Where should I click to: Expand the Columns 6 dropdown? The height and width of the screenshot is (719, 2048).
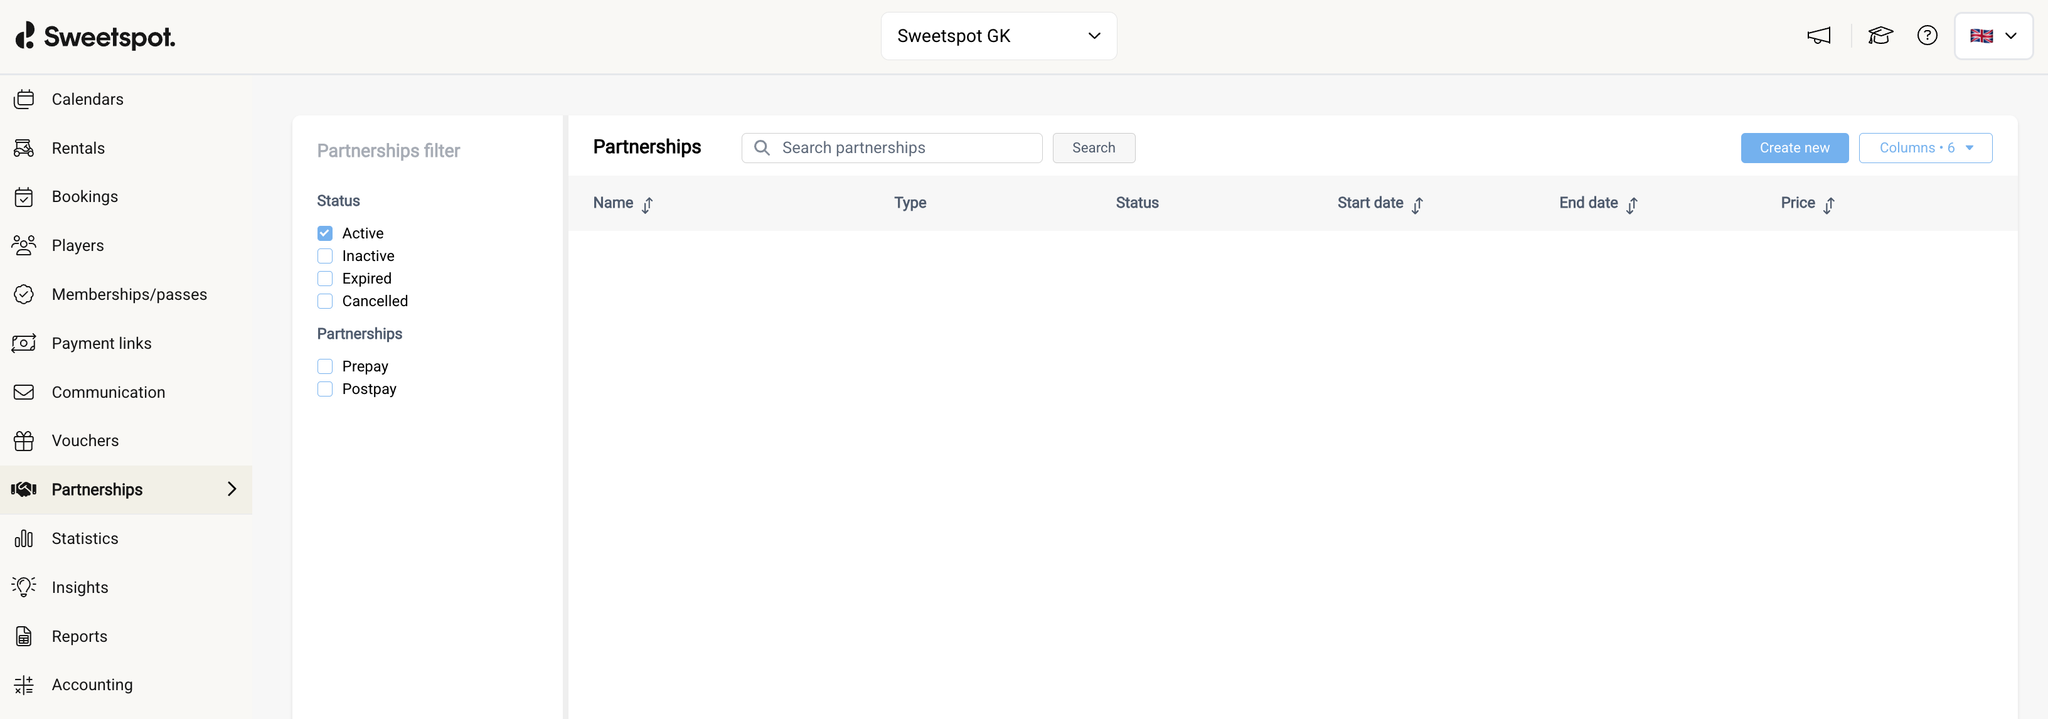click(x=1925, y=148)
